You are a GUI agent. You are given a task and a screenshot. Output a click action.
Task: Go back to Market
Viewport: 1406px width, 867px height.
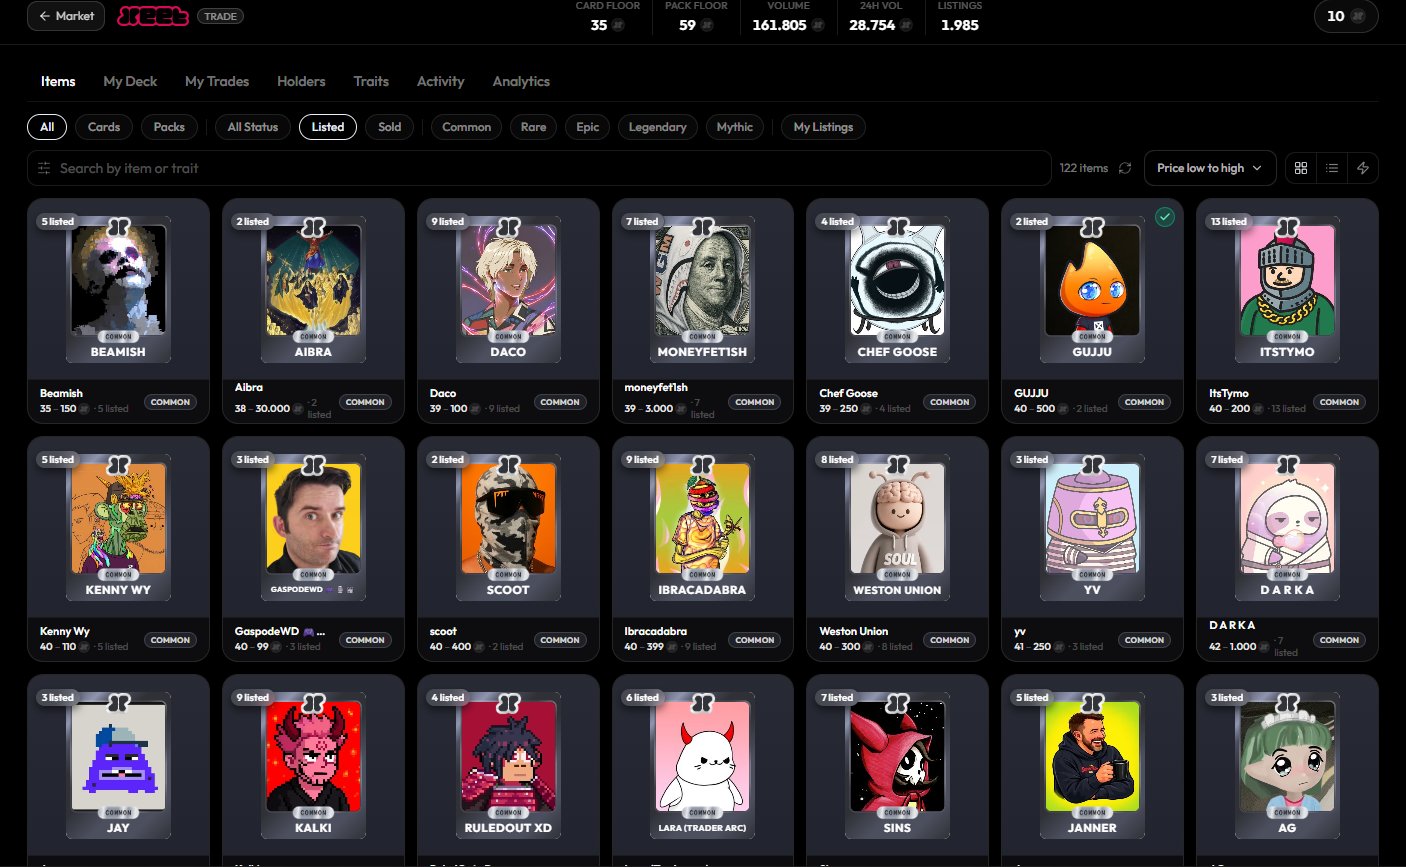pos(66,16)
